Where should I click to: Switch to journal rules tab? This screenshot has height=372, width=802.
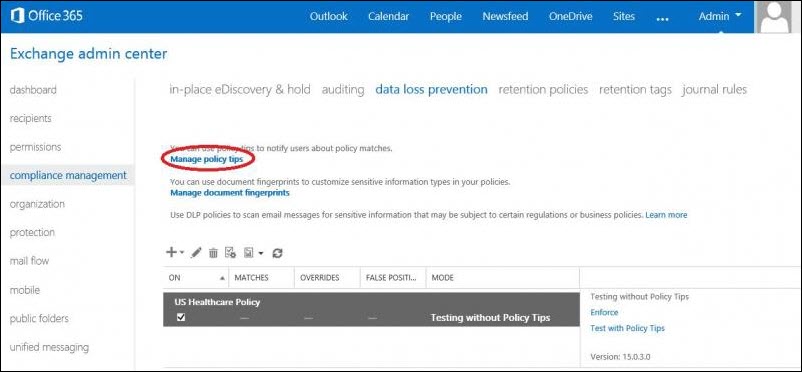click(x=715, y=90)
